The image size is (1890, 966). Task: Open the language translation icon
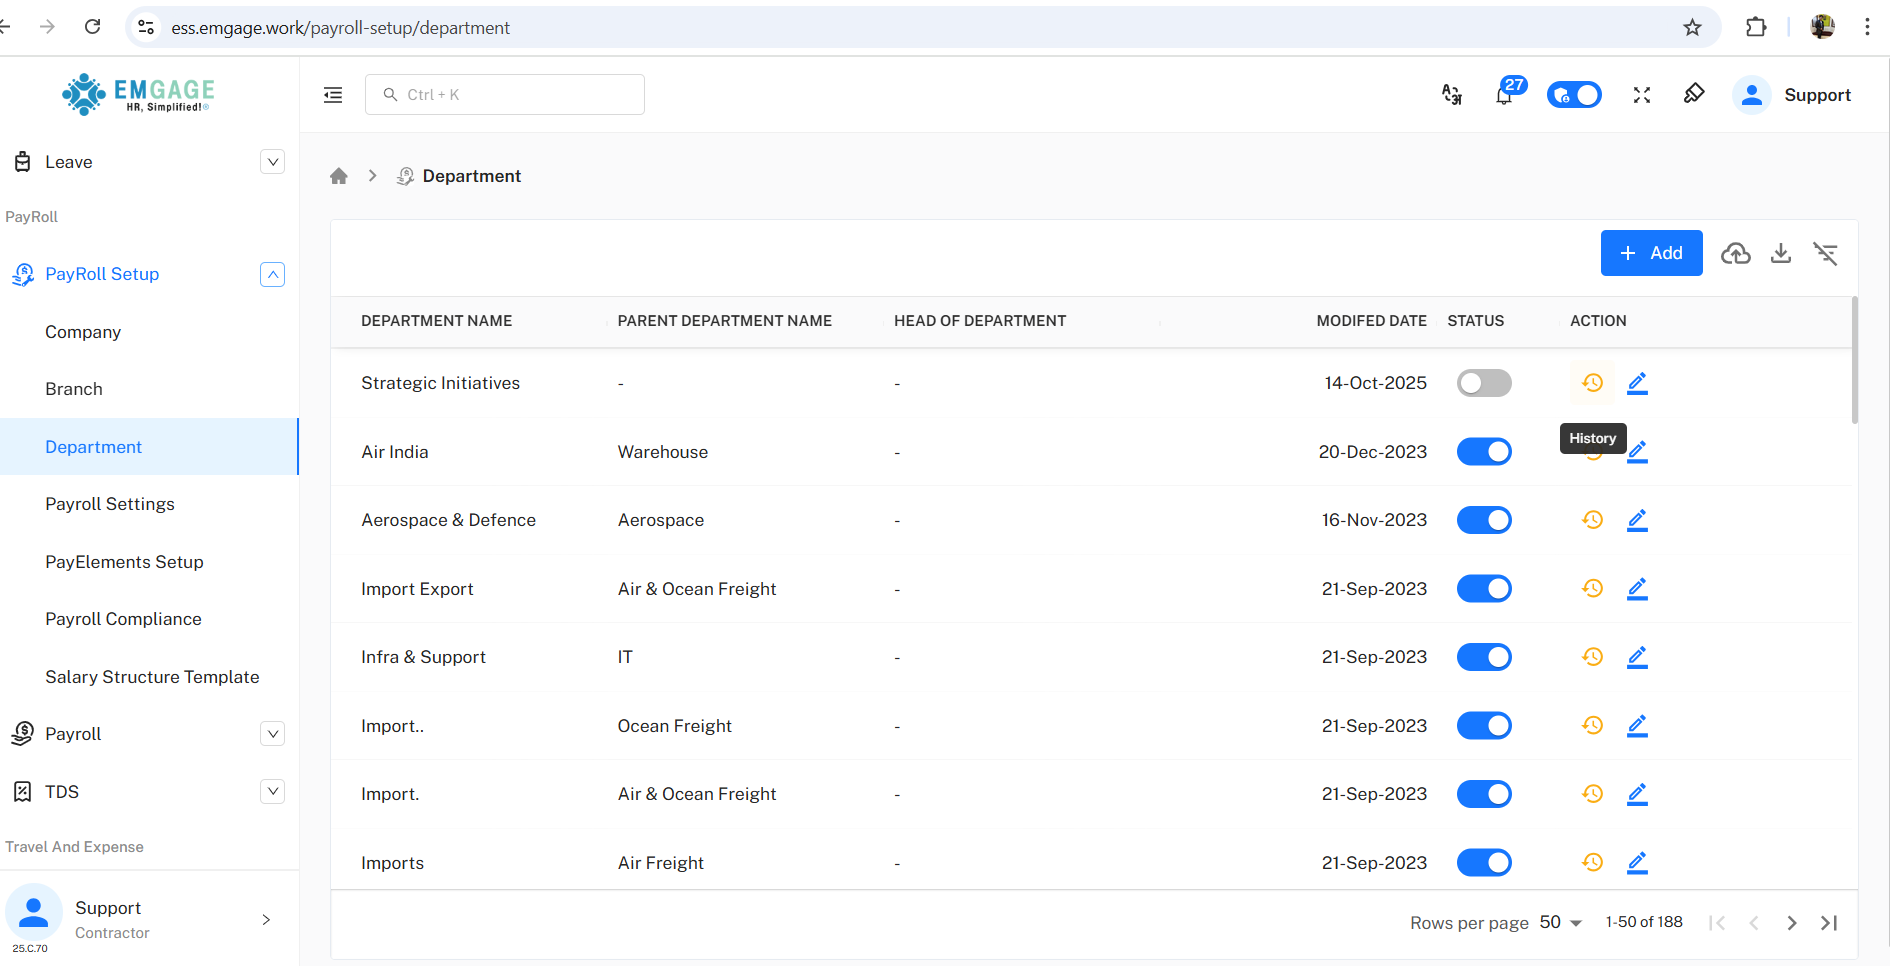(x=1452, y=95)
